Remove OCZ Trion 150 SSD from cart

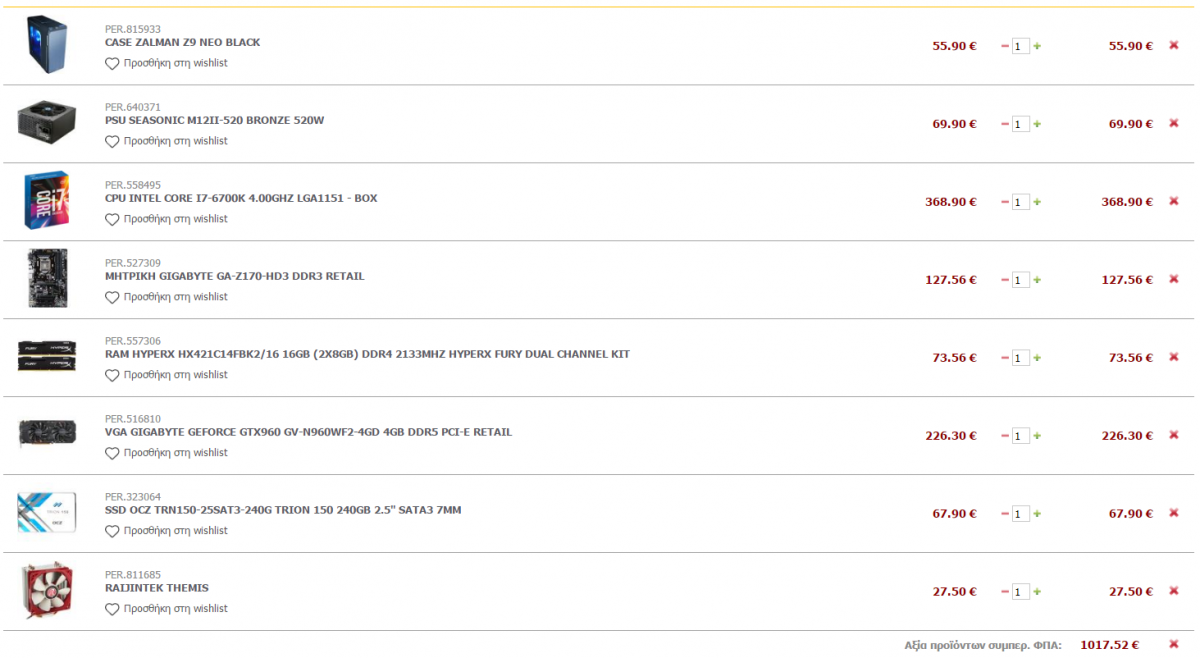pyautogui.click(x=1174, y=513)
